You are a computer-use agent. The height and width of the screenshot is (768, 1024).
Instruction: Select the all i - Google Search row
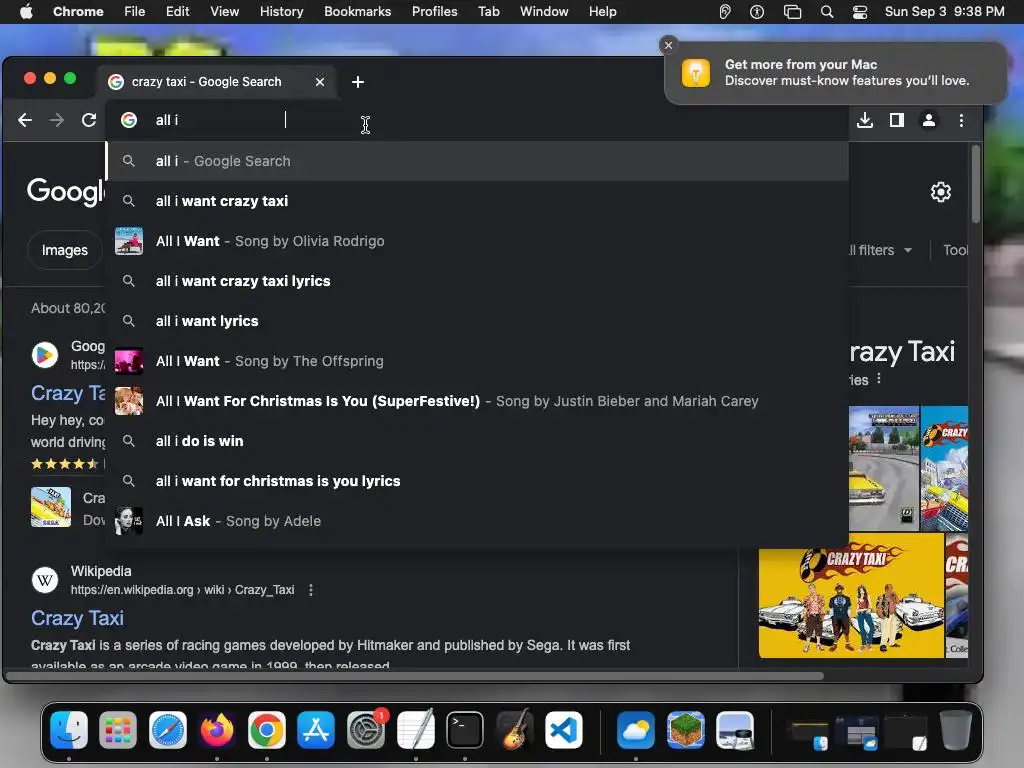pos(478,161)
